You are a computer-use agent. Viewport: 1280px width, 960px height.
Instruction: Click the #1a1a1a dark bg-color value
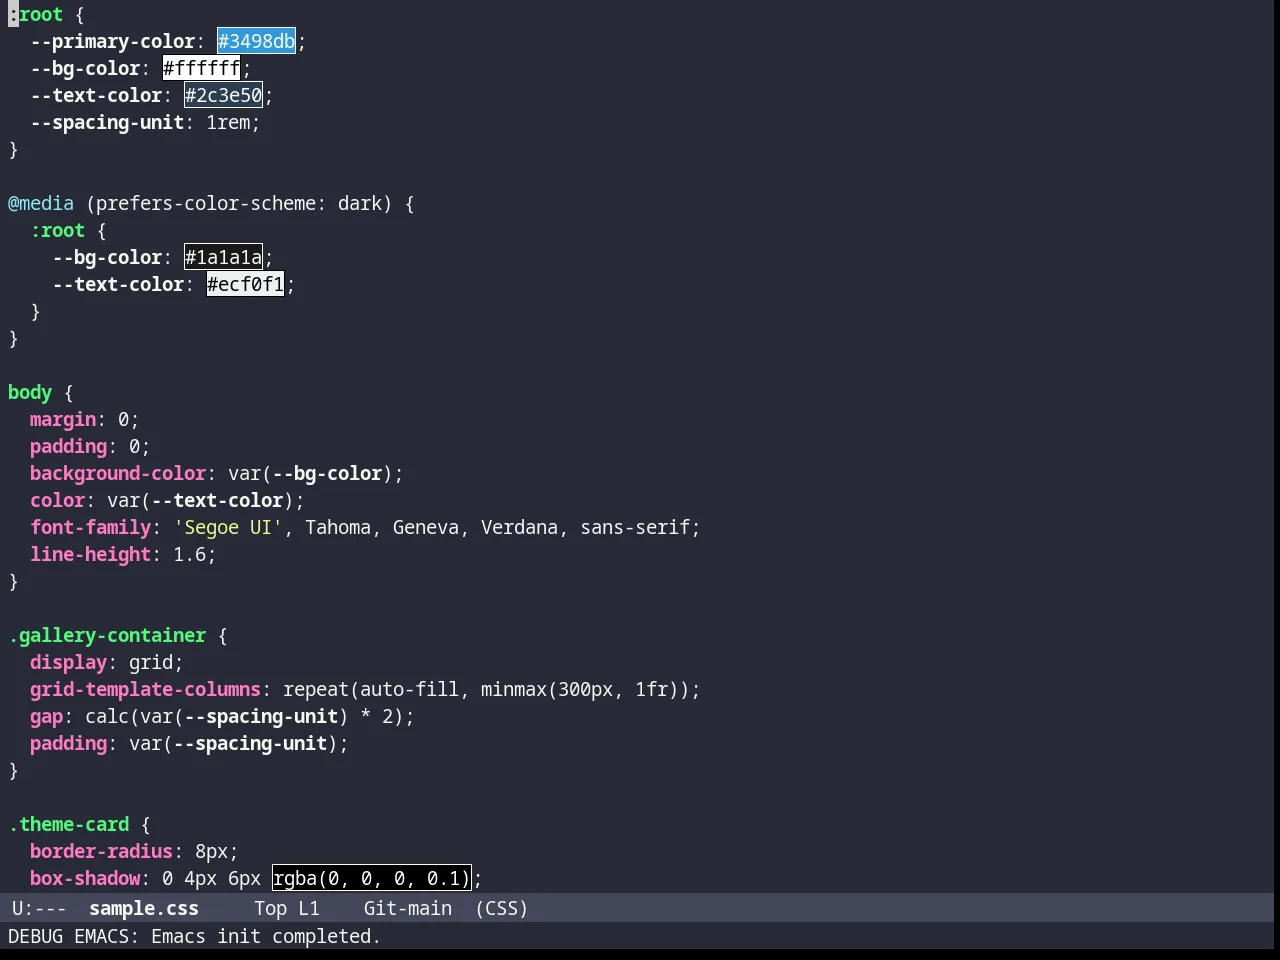pyautogui.click(x=223, y=257)
